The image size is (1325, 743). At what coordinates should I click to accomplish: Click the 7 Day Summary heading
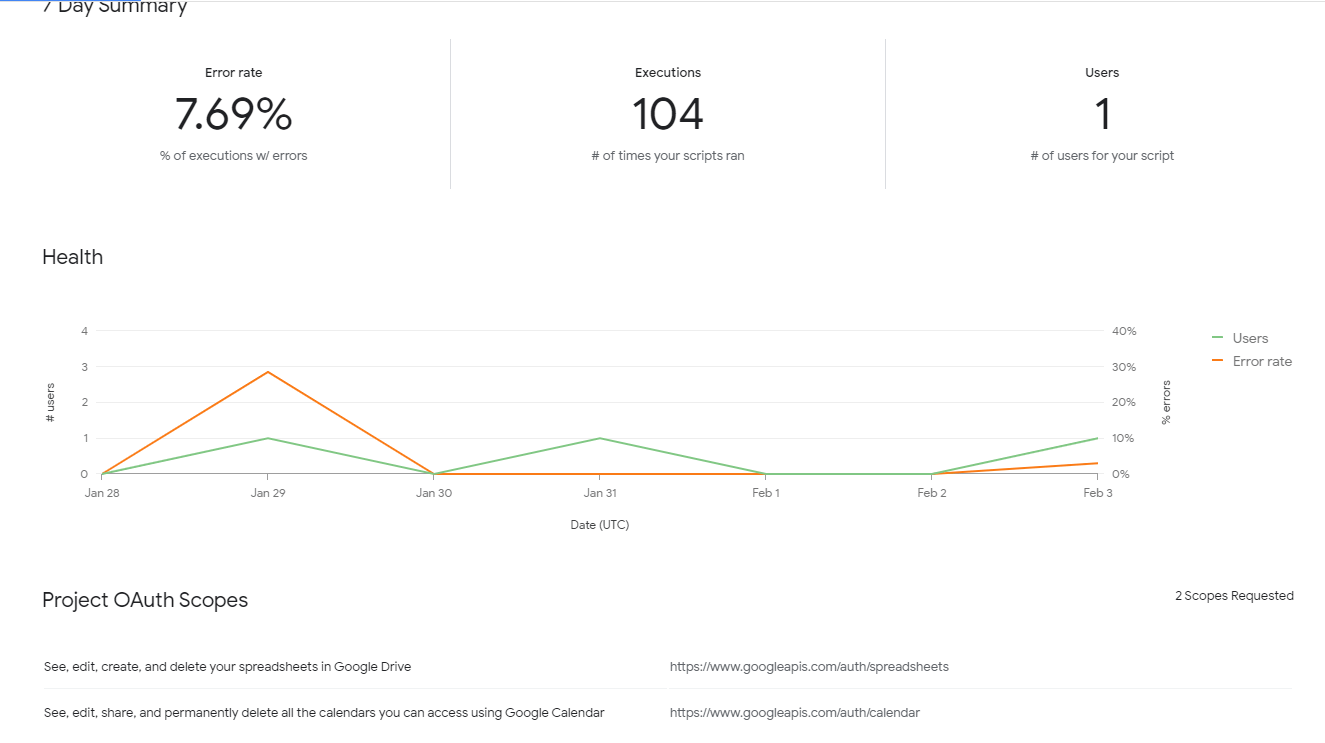coord(115,7)
